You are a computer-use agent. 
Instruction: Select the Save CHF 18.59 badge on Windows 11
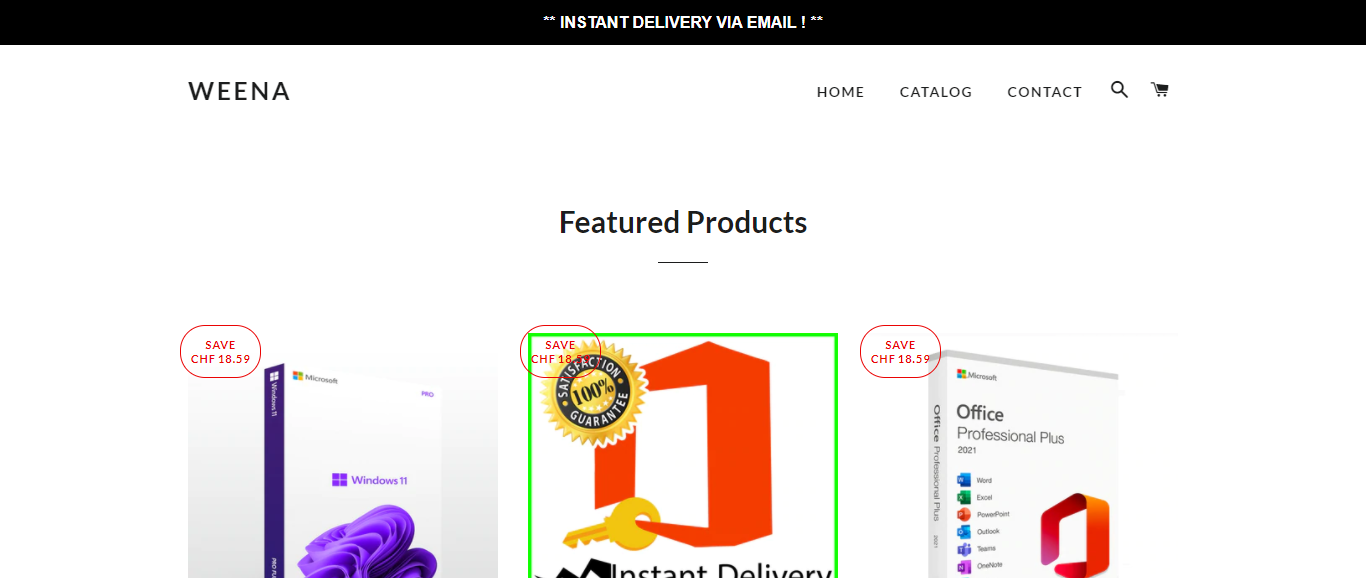point(220,352)
